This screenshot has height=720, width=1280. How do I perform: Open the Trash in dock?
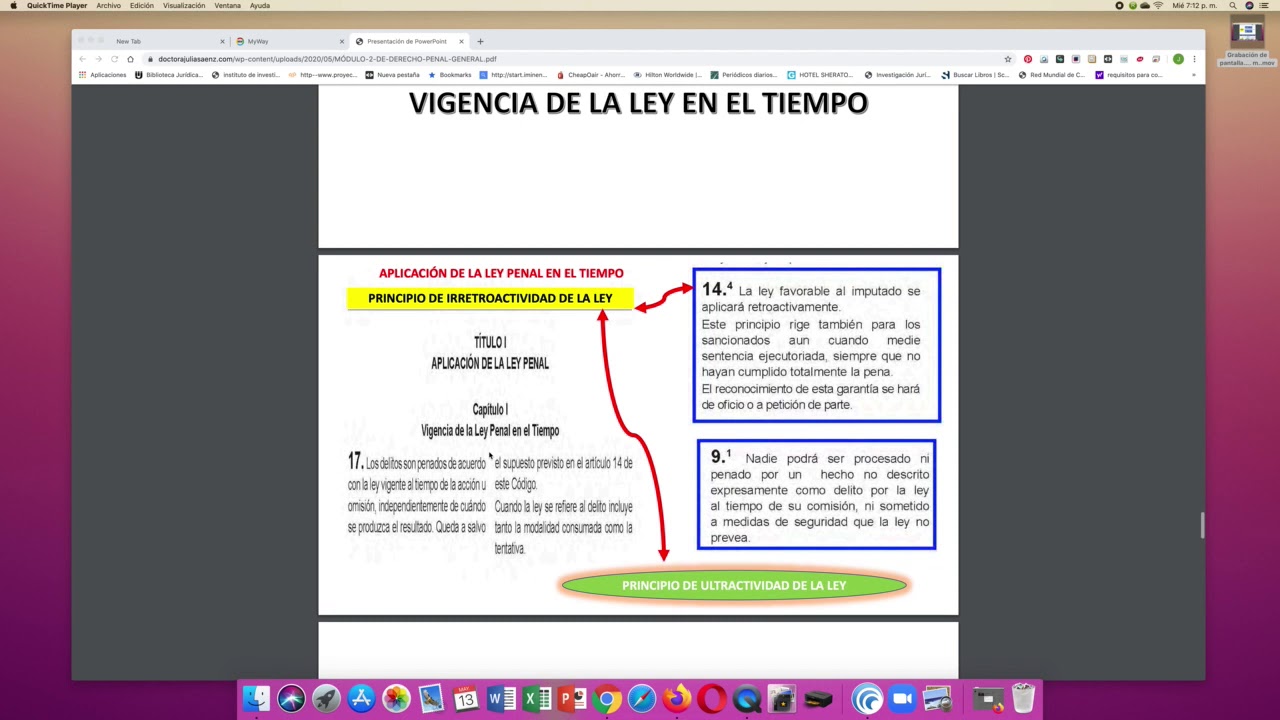tap(1023, 698)
